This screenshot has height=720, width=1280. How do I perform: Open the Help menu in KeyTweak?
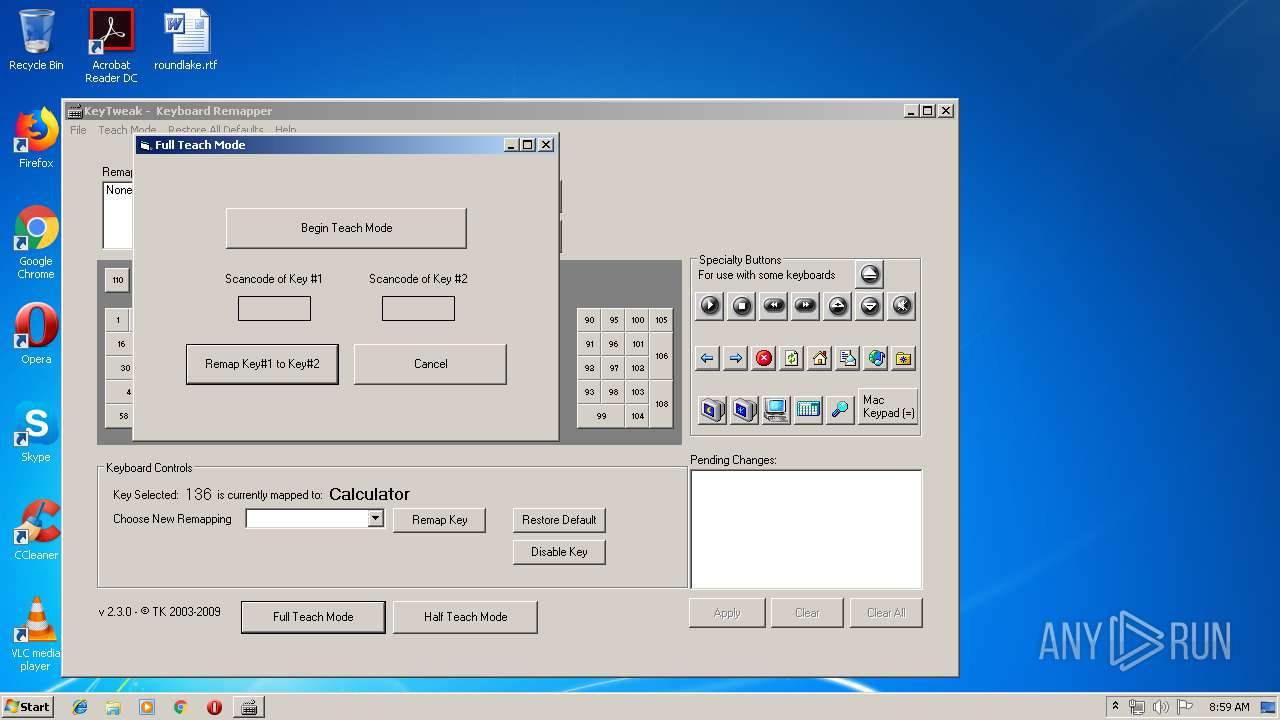(x=286, y=130)
